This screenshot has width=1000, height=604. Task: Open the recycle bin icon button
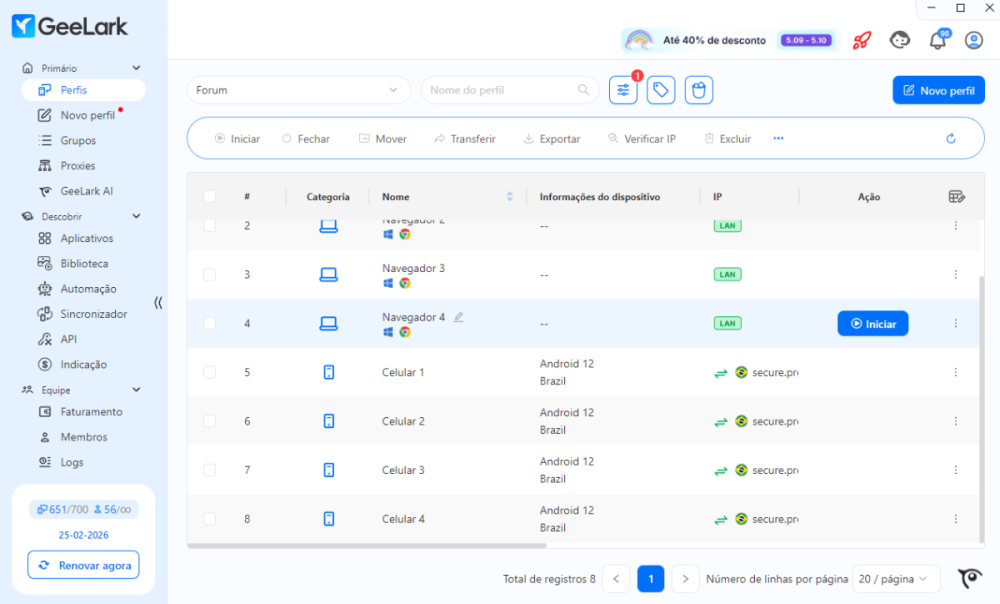point(699,91)
